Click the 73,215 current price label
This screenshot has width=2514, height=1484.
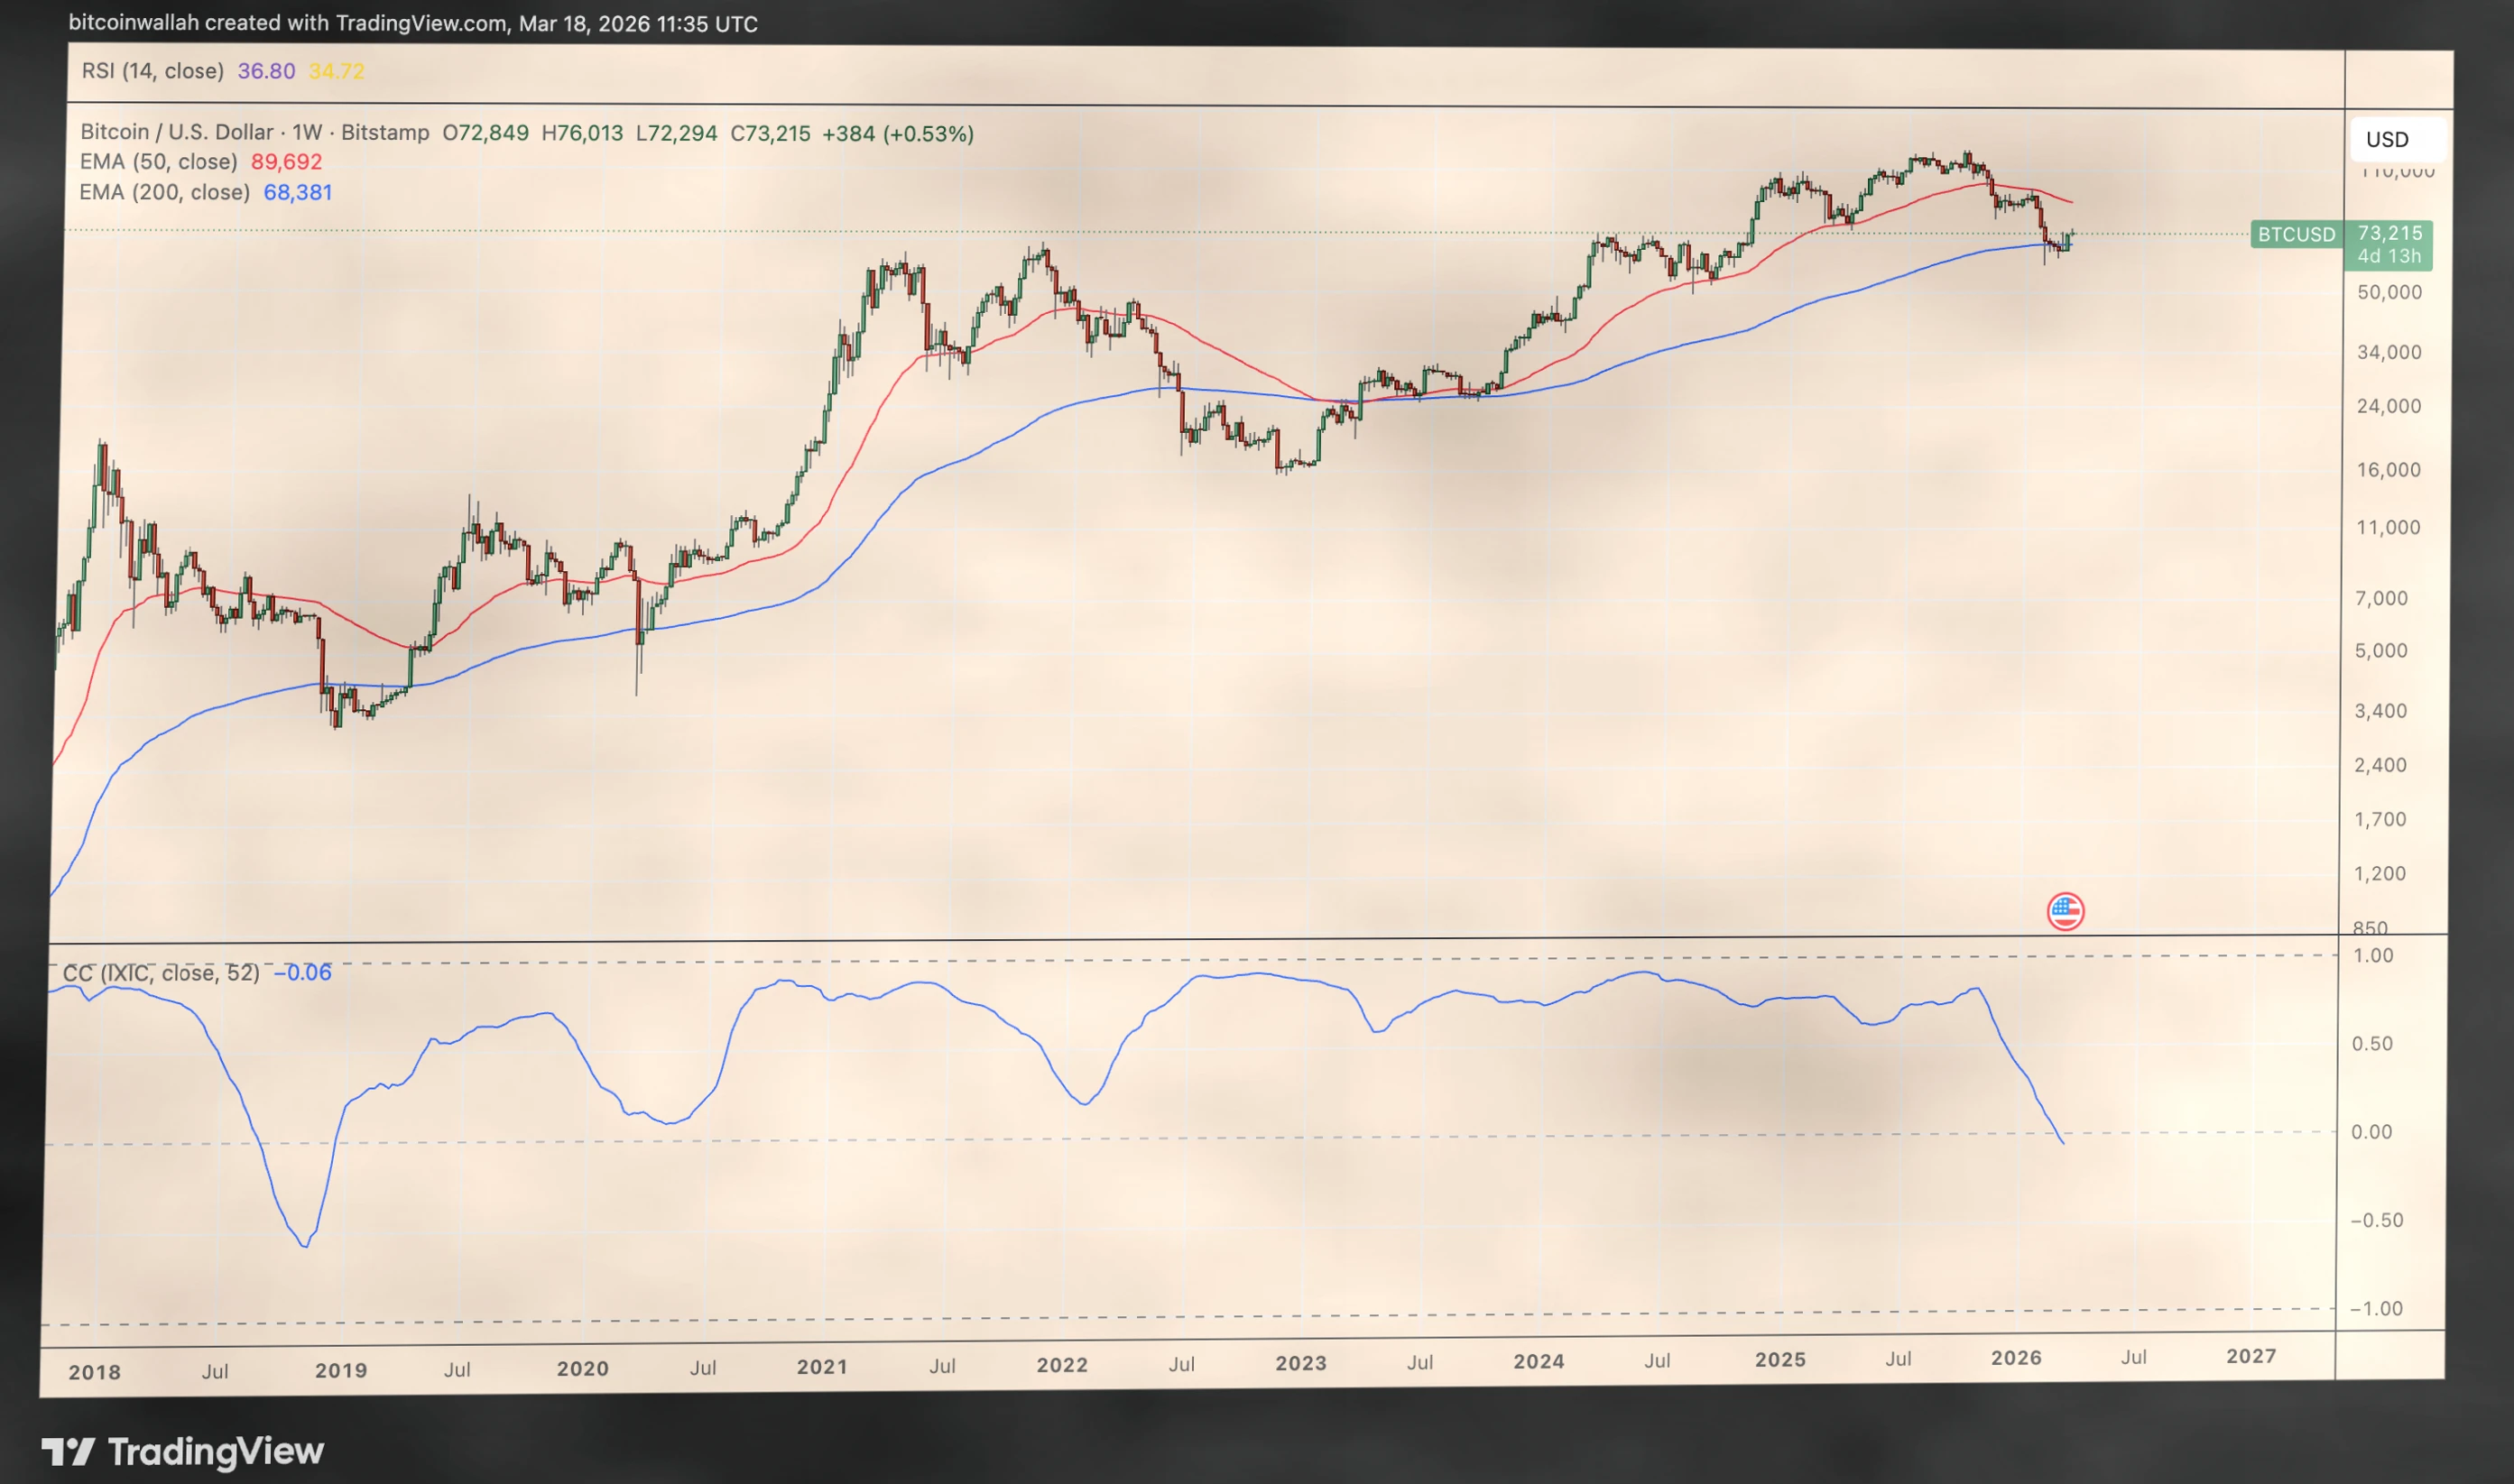coord(2389,233)
